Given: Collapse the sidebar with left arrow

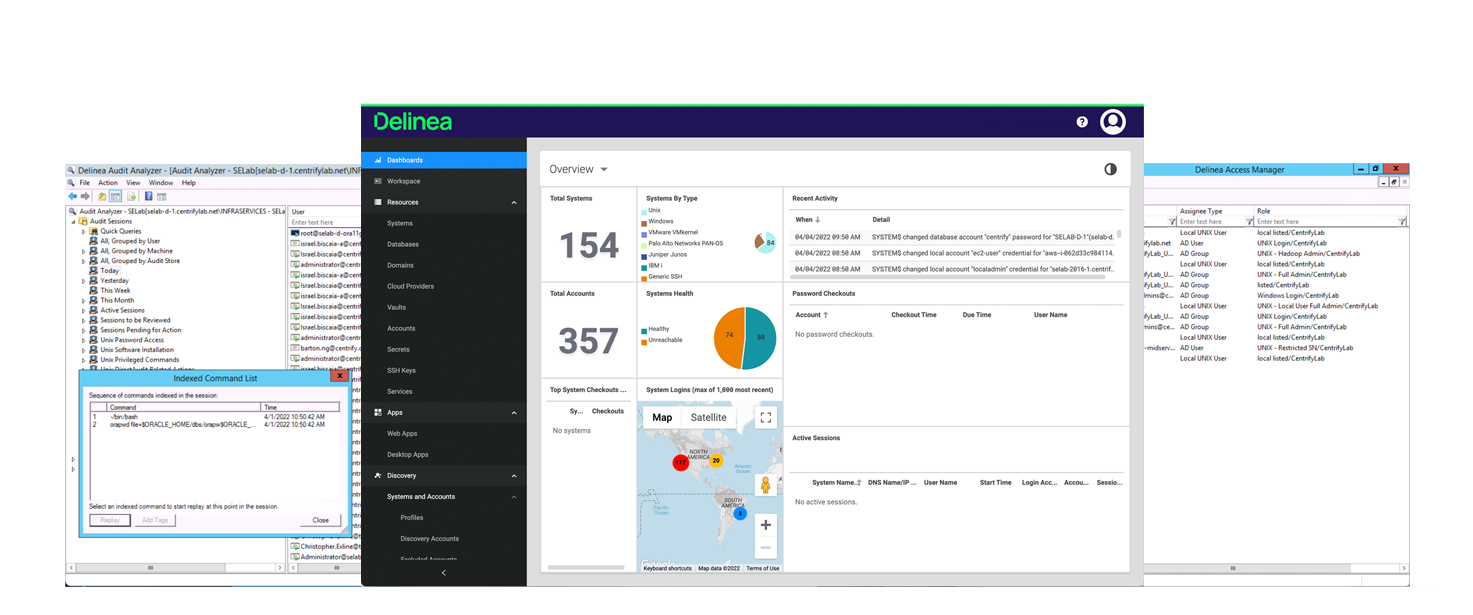Looking at the screenshot, I should [443, 573].
